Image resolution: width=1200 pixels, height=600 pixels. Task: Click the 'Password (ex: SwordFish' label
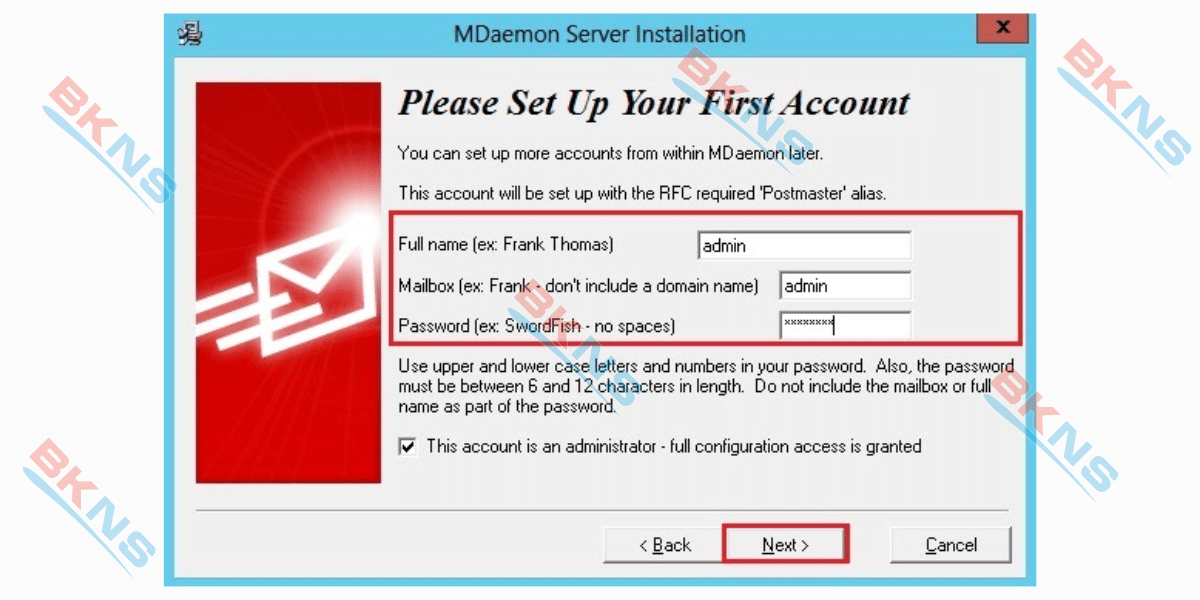pos(489,326)
